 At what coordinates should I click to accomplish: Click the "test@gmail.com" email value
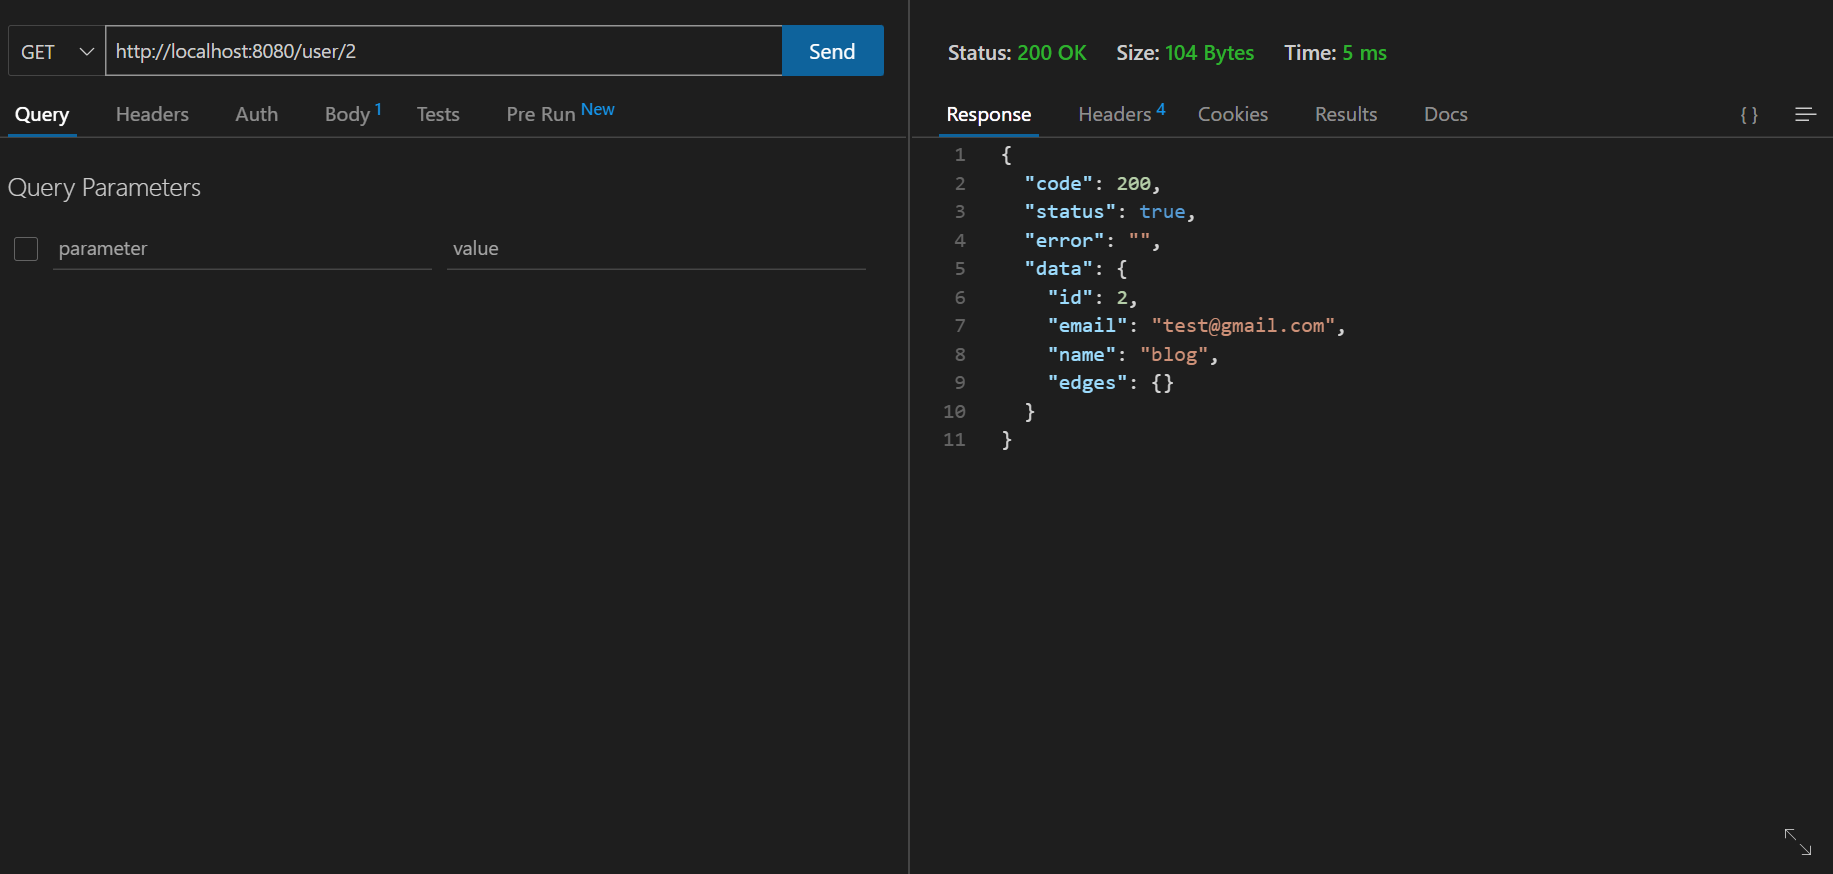click(1243, 325)
